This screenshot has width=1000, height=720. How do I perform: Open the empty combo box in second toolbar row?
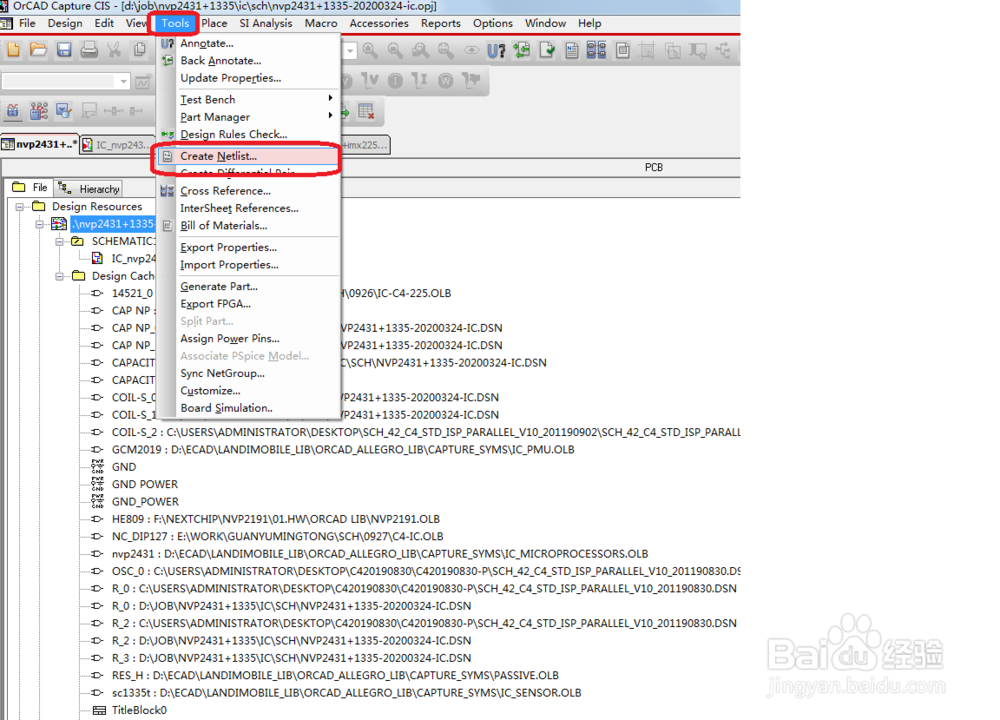click(66, 81)
